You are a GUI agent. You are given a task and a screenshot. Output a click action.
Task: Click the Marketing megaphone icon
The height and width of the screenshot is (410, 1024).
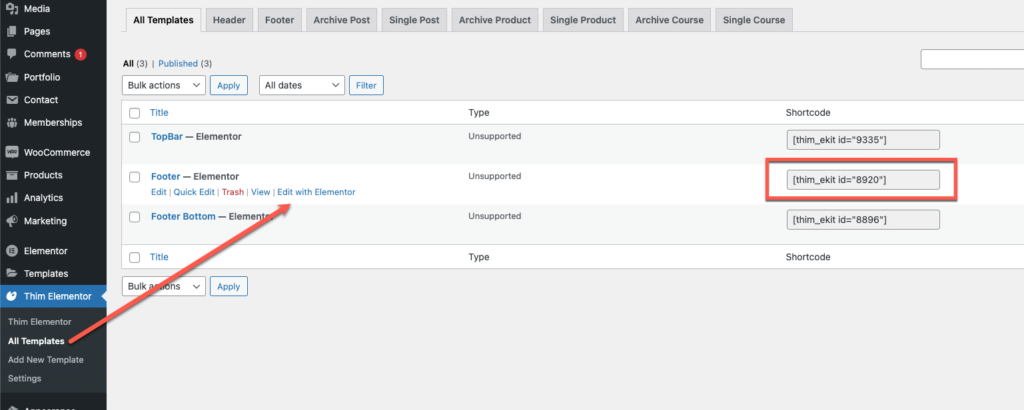11,221
